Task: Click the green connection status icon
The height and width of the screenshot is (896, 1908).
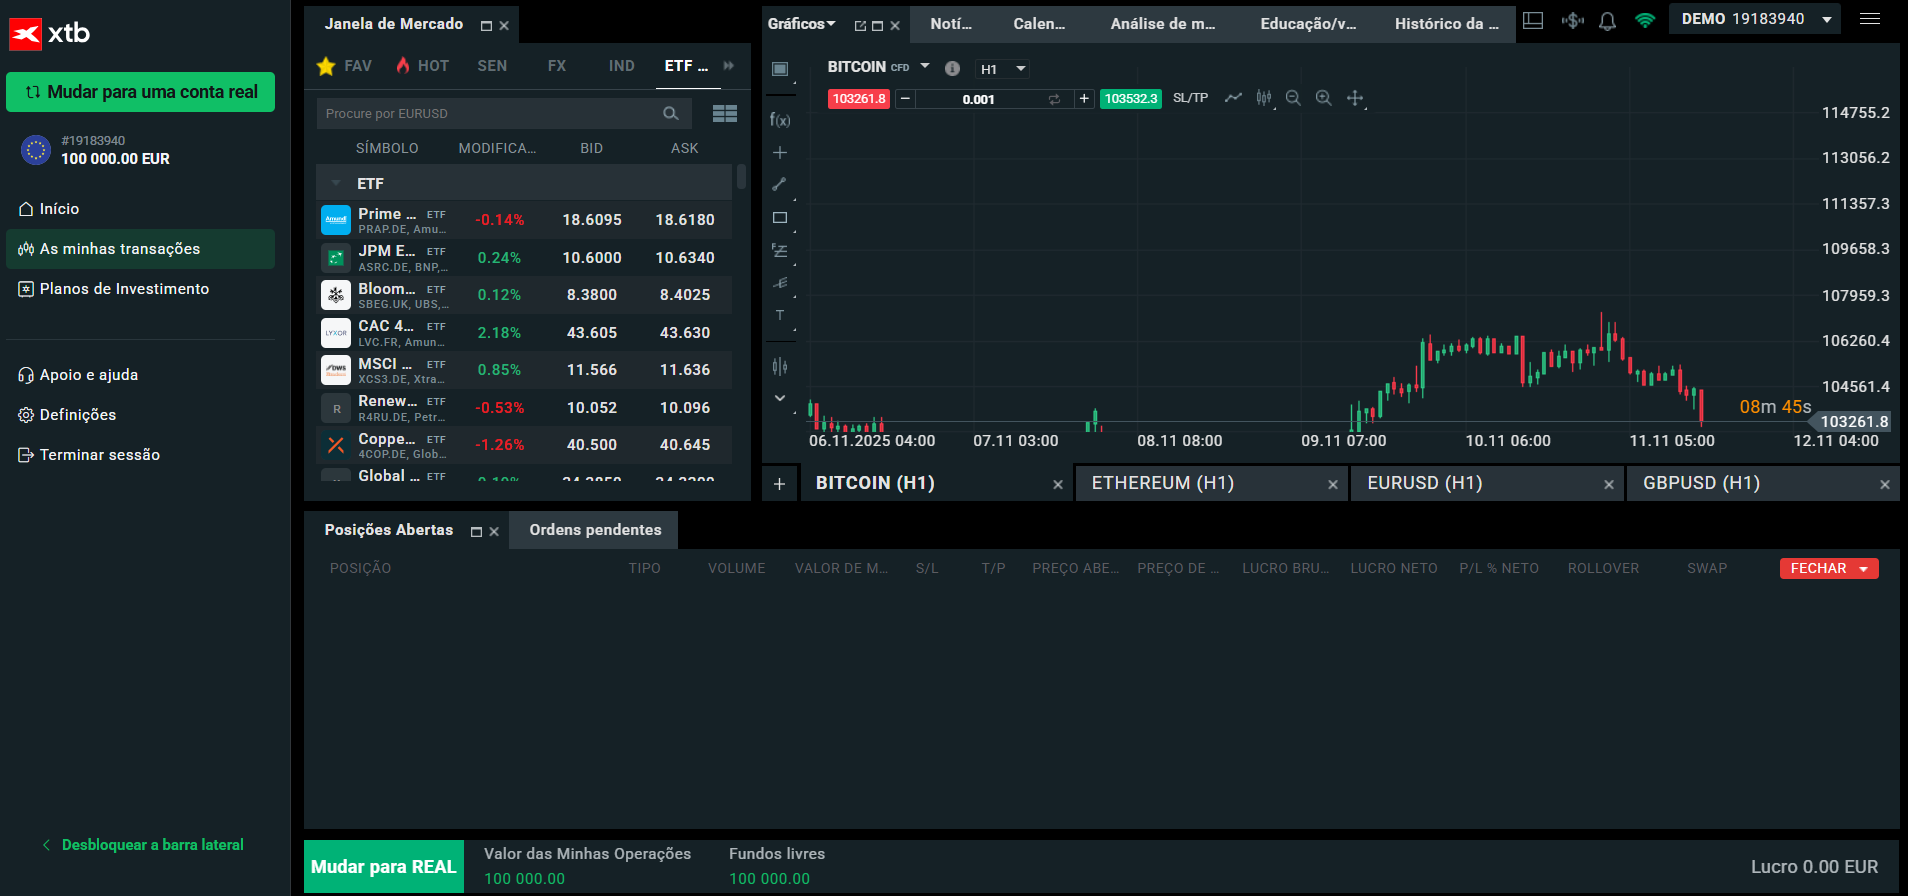Action: (1645, 21)
